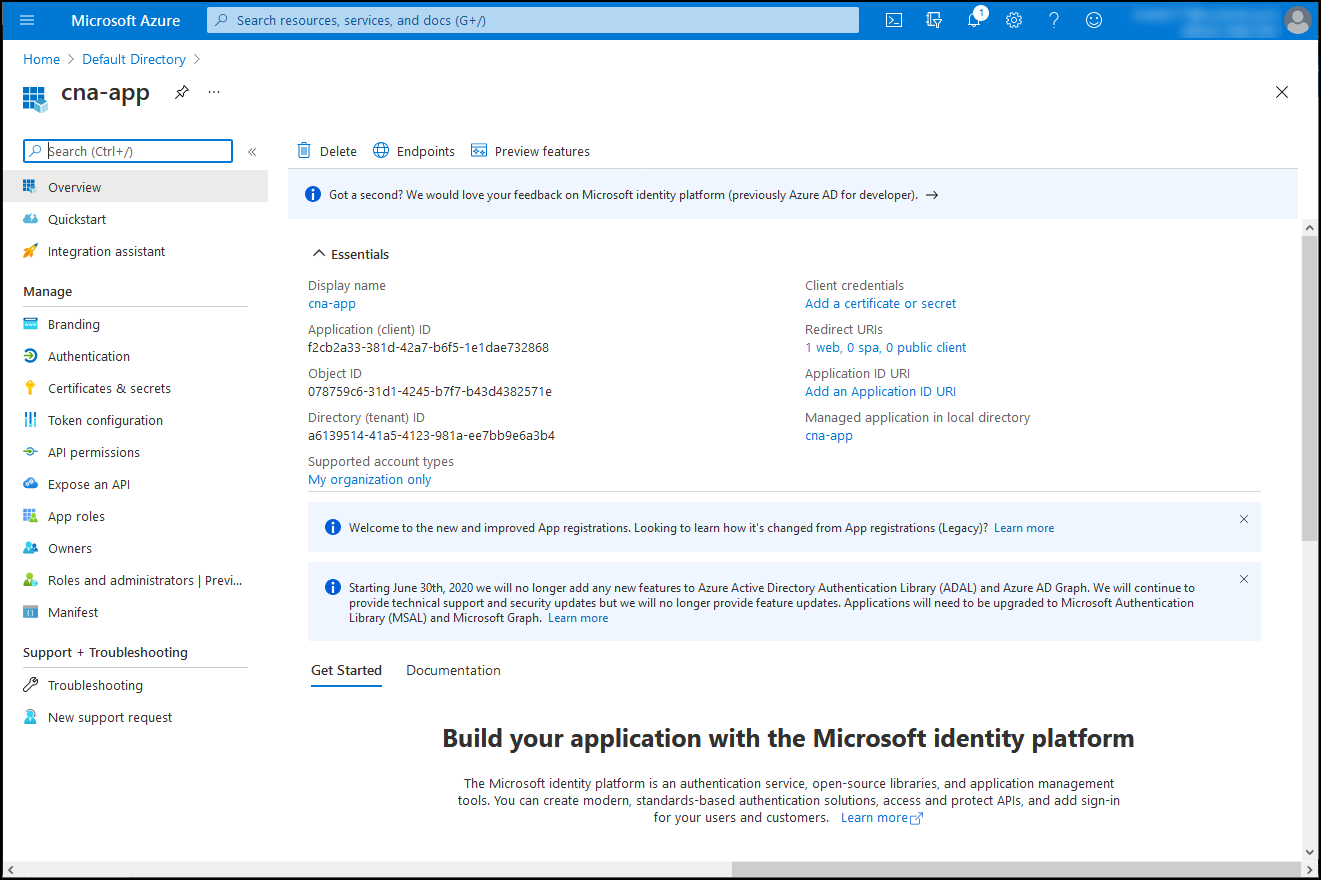Click Learn more in App registrations notice
The height and width of the screenshot is (880, 1321).
pos(1024,528)
